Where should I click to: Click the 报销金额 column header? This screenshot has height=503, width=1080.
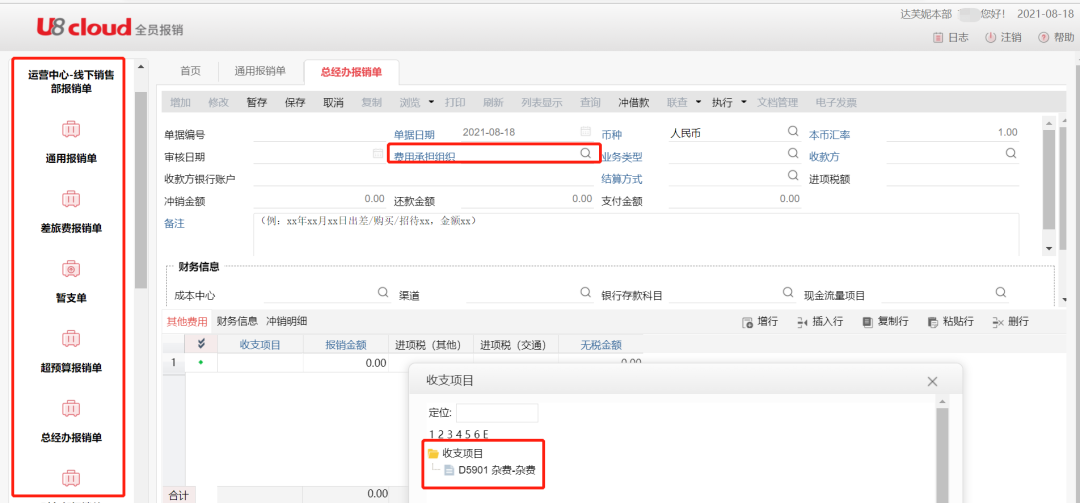click(x=346, y=345)
